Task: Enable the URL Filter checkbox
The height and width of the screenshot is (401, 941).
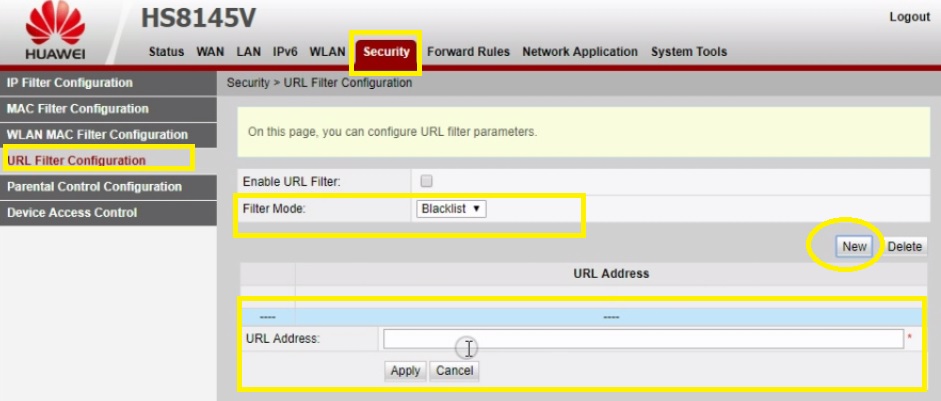Action: pyautogui.click(x=427, y=181)
